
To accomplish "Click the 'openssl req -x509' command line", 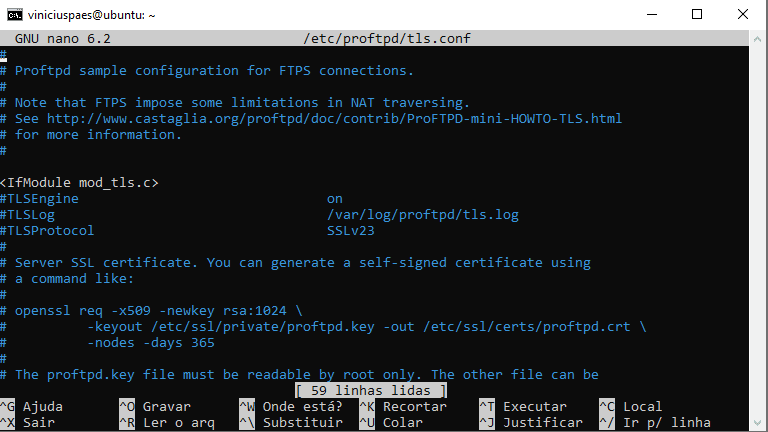I will pos(152,311).
